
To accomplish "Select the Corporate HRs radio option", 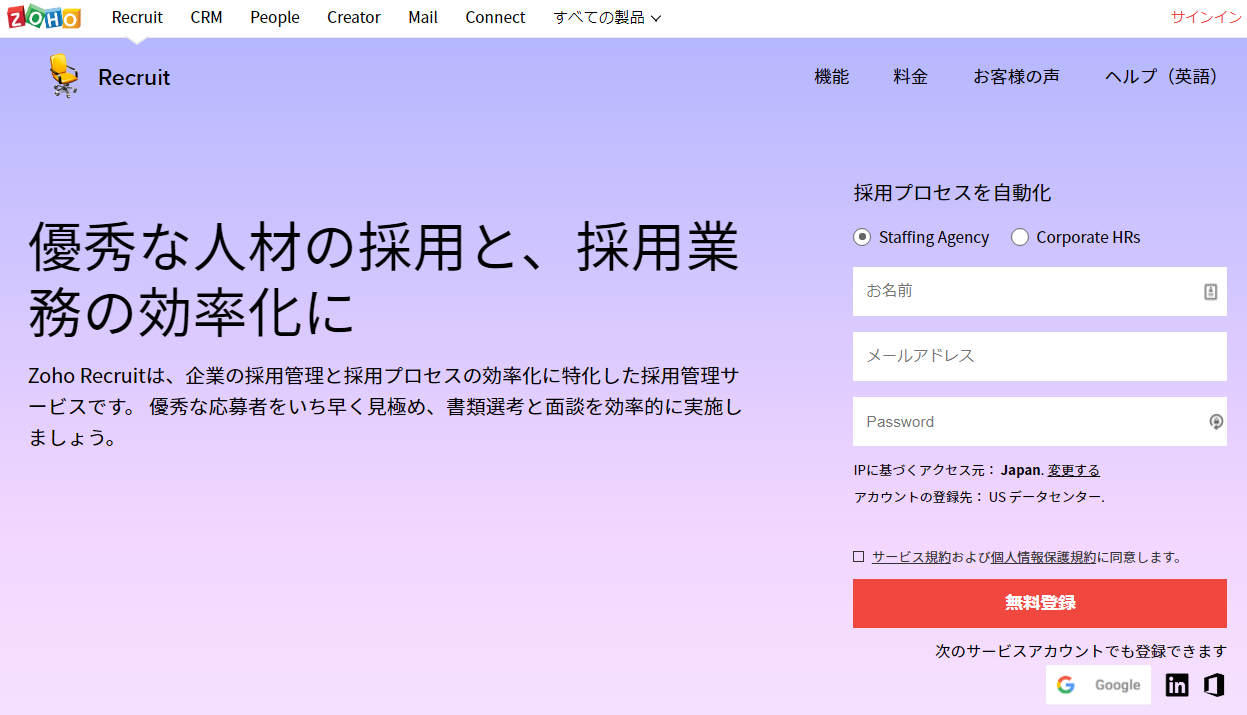I will 1020,237.
